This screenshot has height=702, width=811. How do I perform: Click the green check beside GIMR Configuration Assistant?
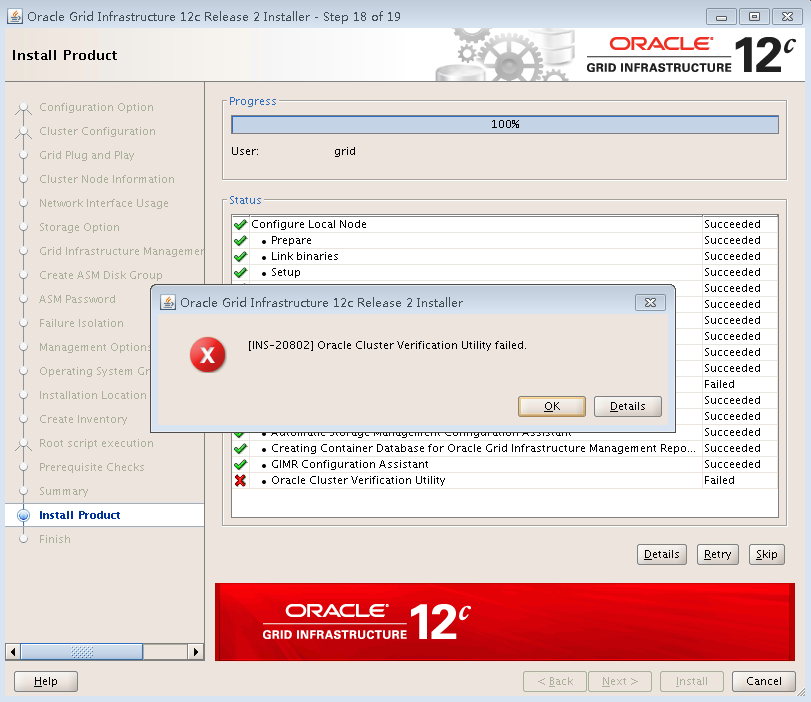click(x=240, y=465)
